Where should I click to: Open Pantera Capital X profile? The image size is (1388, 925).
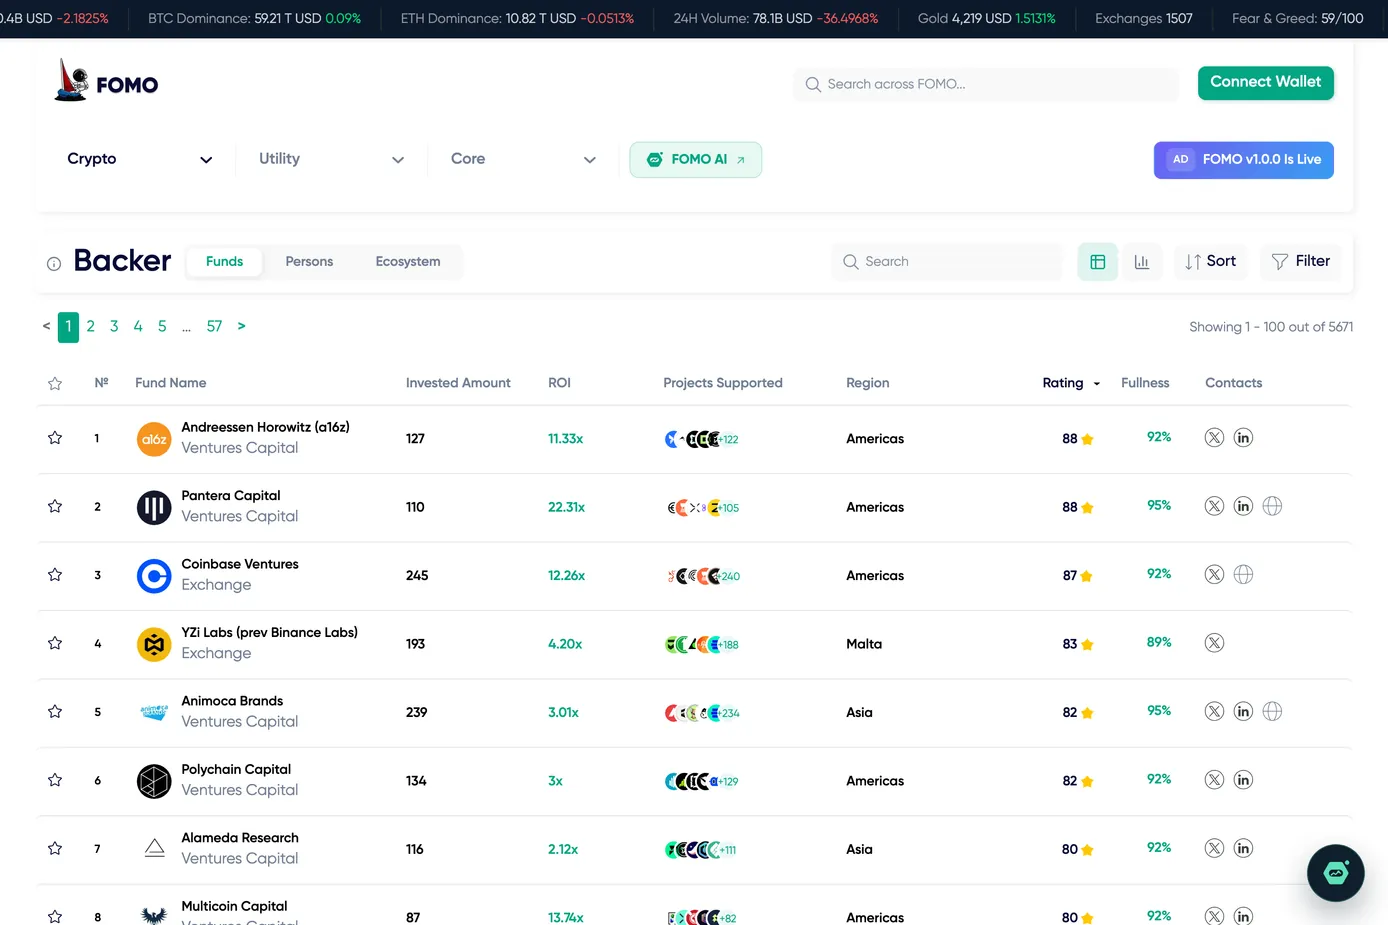click(1214, 506)
